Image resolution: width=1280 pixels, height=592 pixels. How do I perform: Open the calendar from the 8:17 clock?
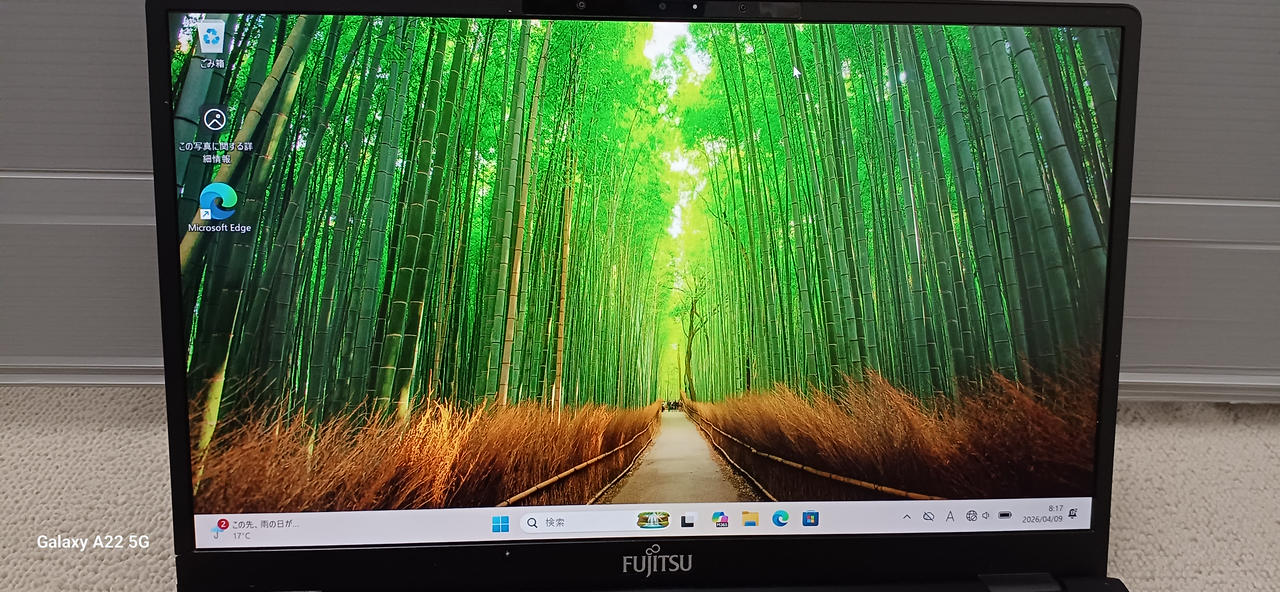tap(1043, 514)
